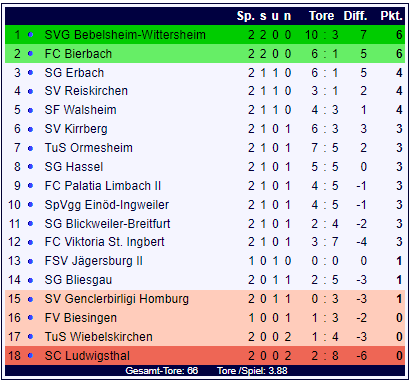Viewport: 410px width, 381px height.
Task: Open the SF Walsheim team entry
Action: click(x=80, y=110)
